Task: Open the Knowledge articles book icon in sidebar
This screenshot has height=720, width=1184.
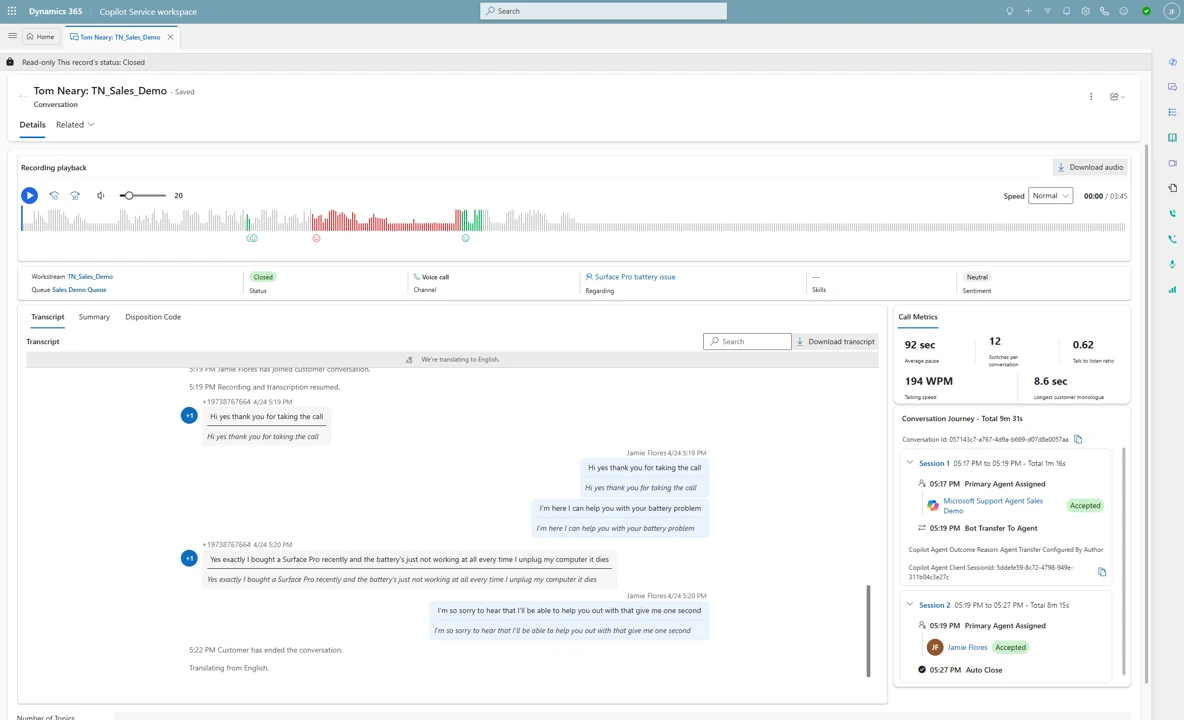Action: point(1172,139)
